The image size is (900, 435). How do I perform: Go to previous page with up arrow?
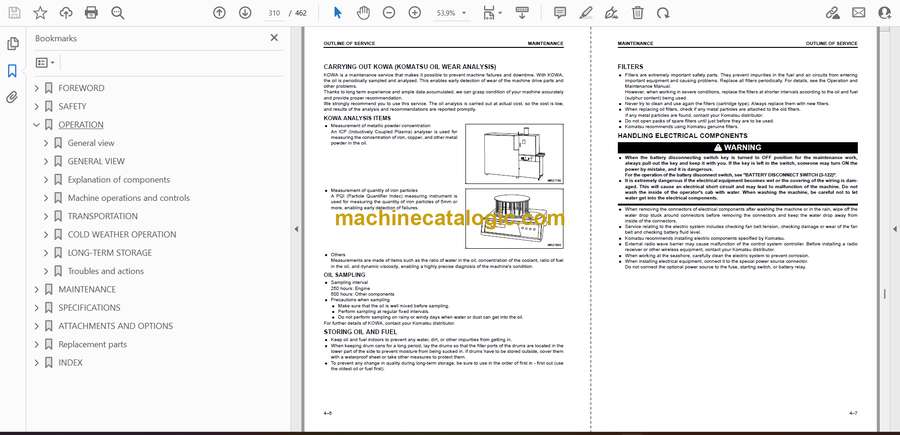click(219, 13)
